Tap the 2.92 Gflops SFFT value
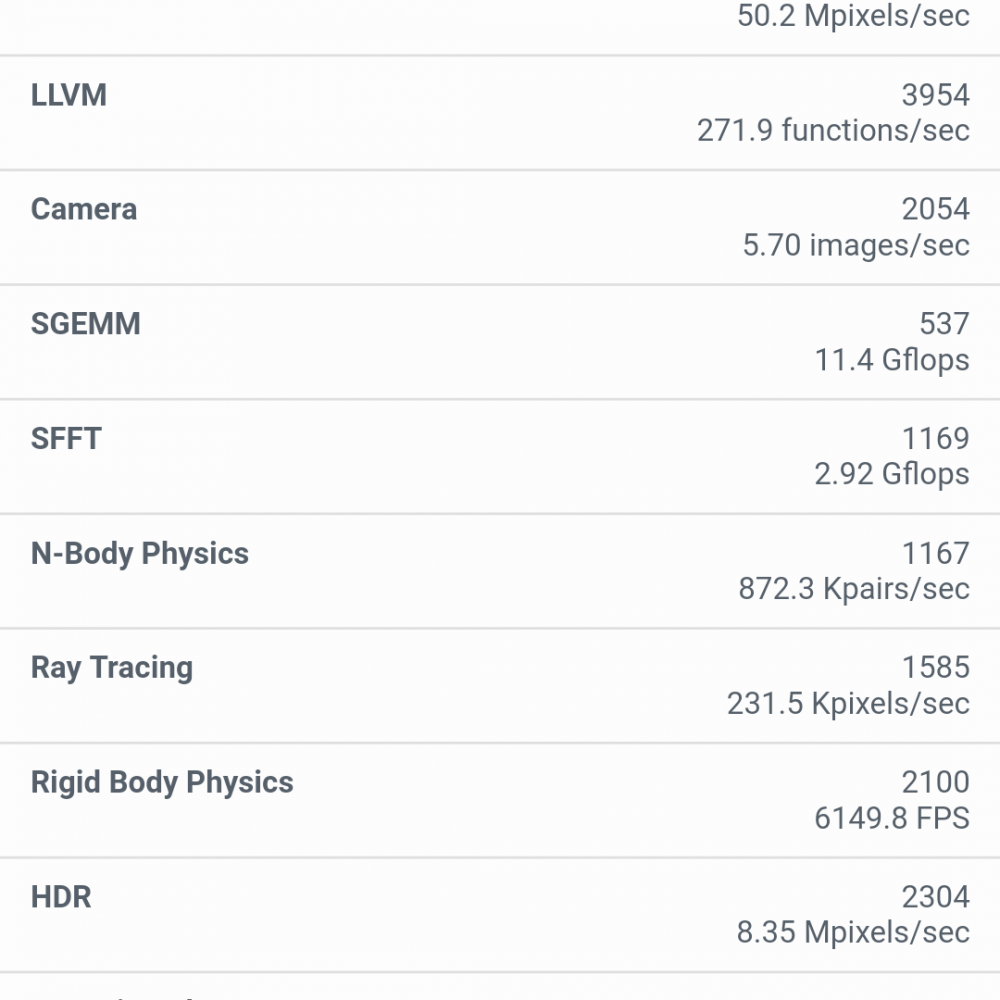The image size is (1000, 1000). pyautogui.click(x=892, y=474)
